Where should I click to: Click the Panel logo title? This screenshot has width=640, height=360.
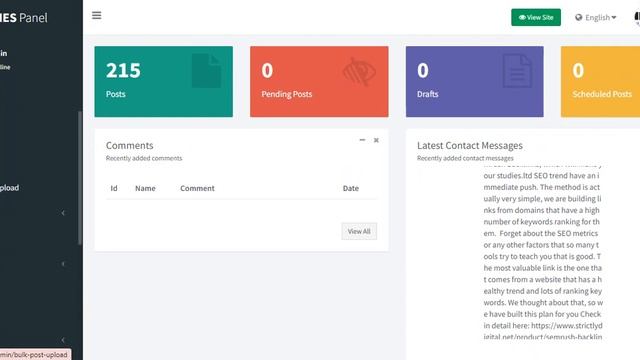click(x=24, y=18)
